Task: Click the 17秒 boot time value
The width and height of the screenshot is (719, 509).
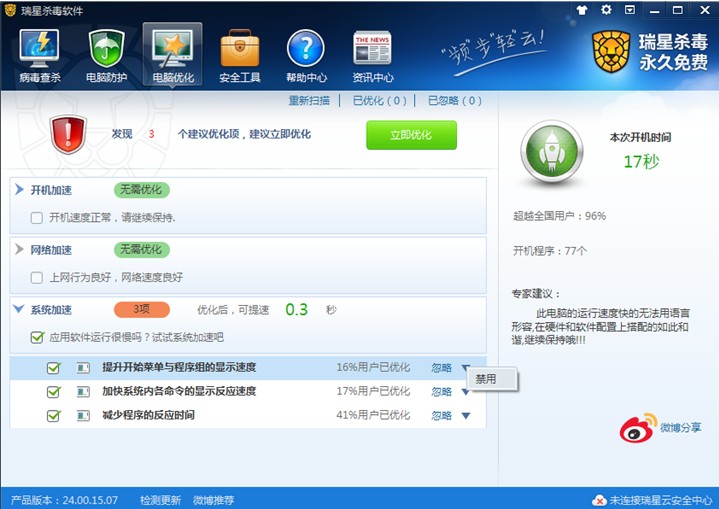Action: (x=641, y=161)
